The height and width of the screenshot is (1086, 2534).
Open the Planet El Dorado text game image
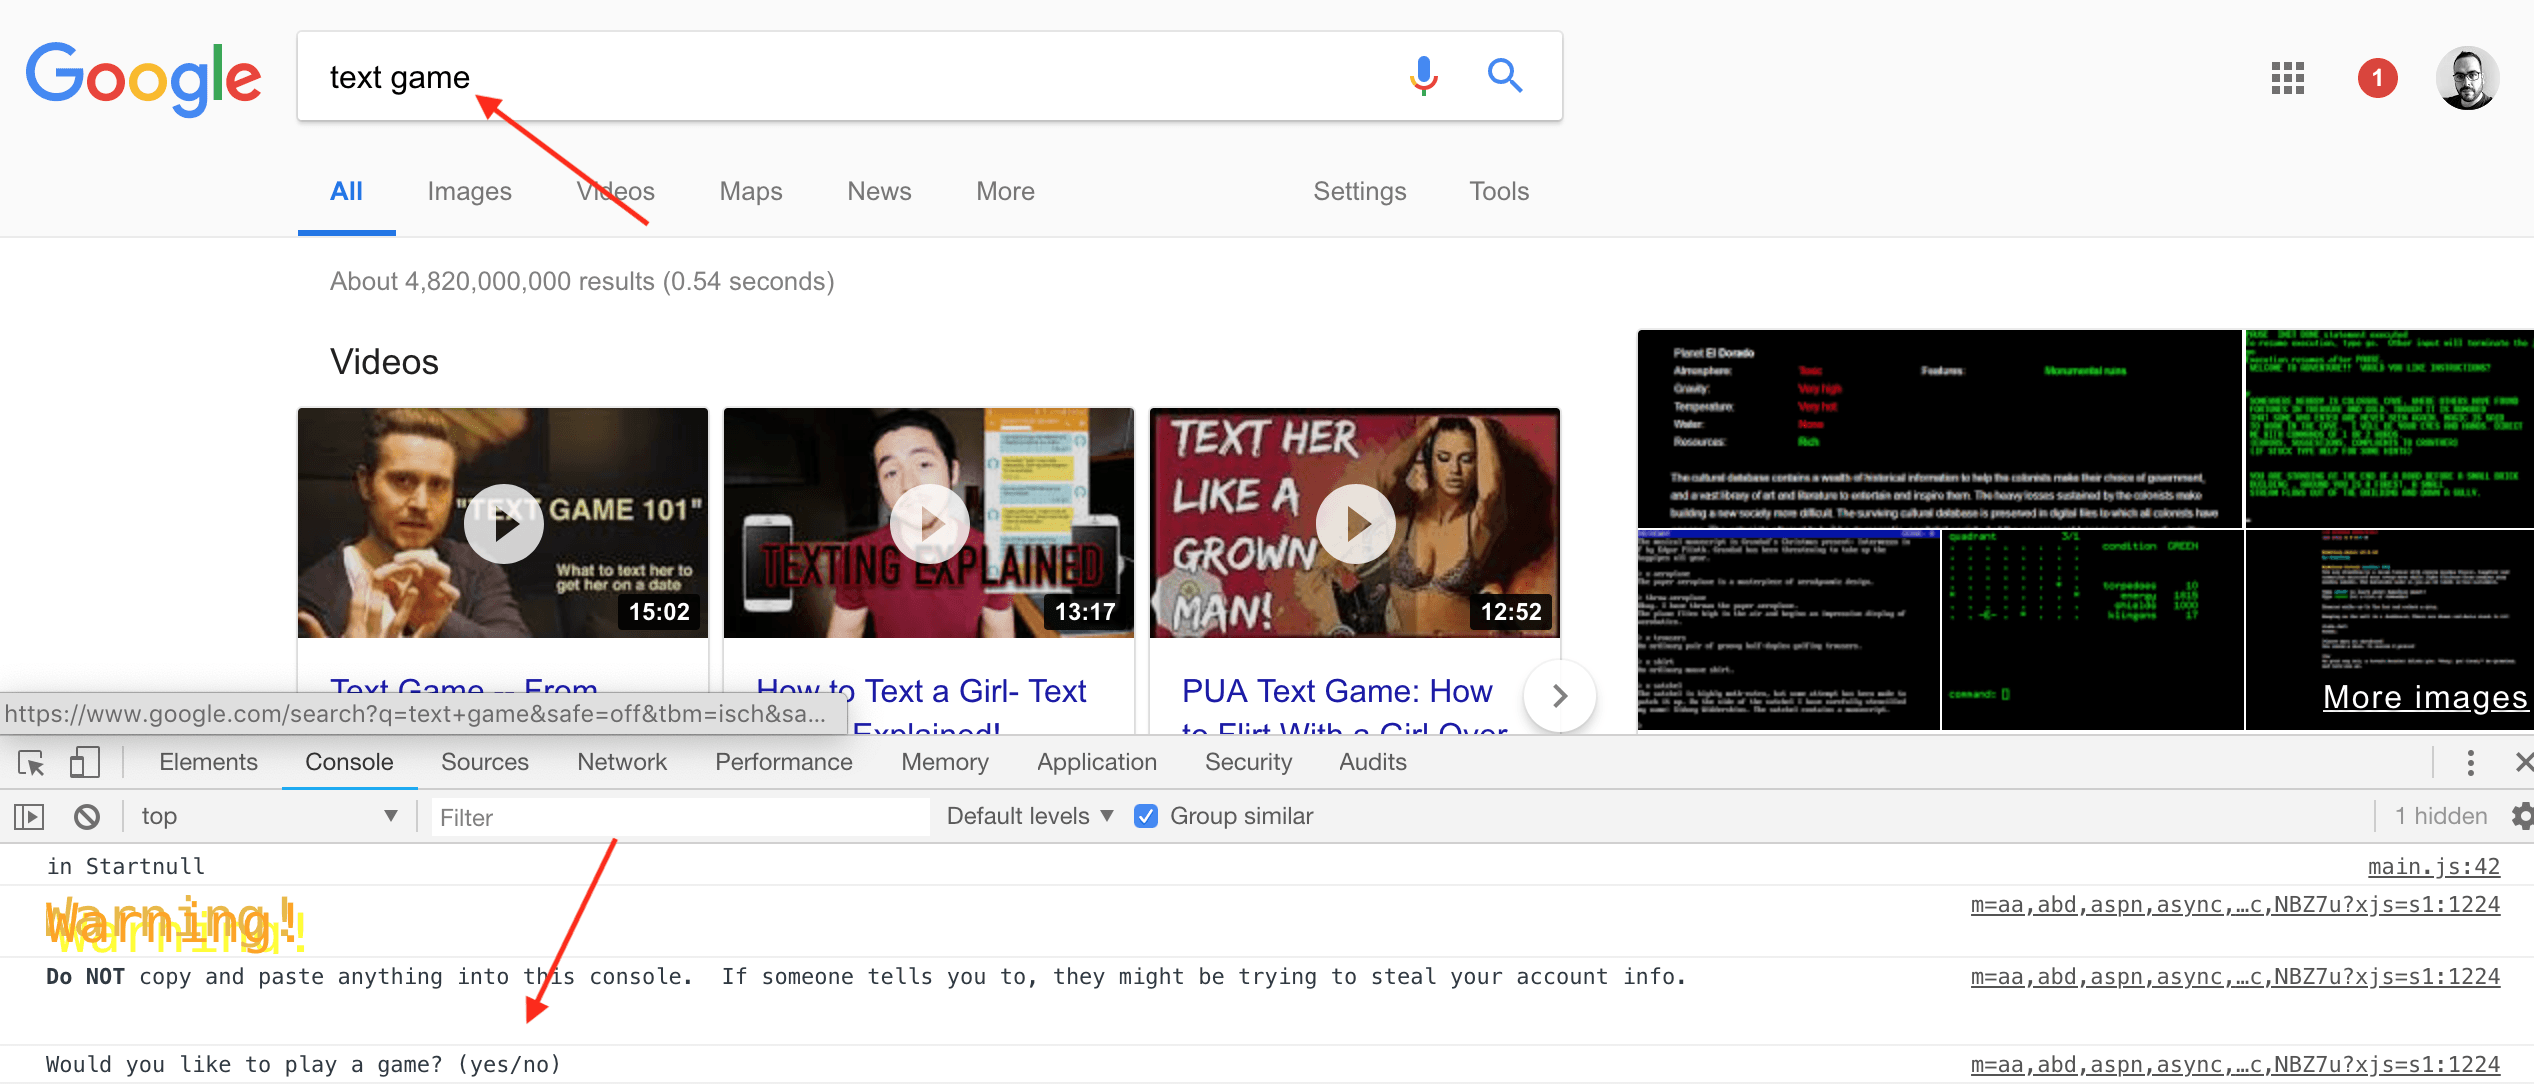click(1939, 428)
